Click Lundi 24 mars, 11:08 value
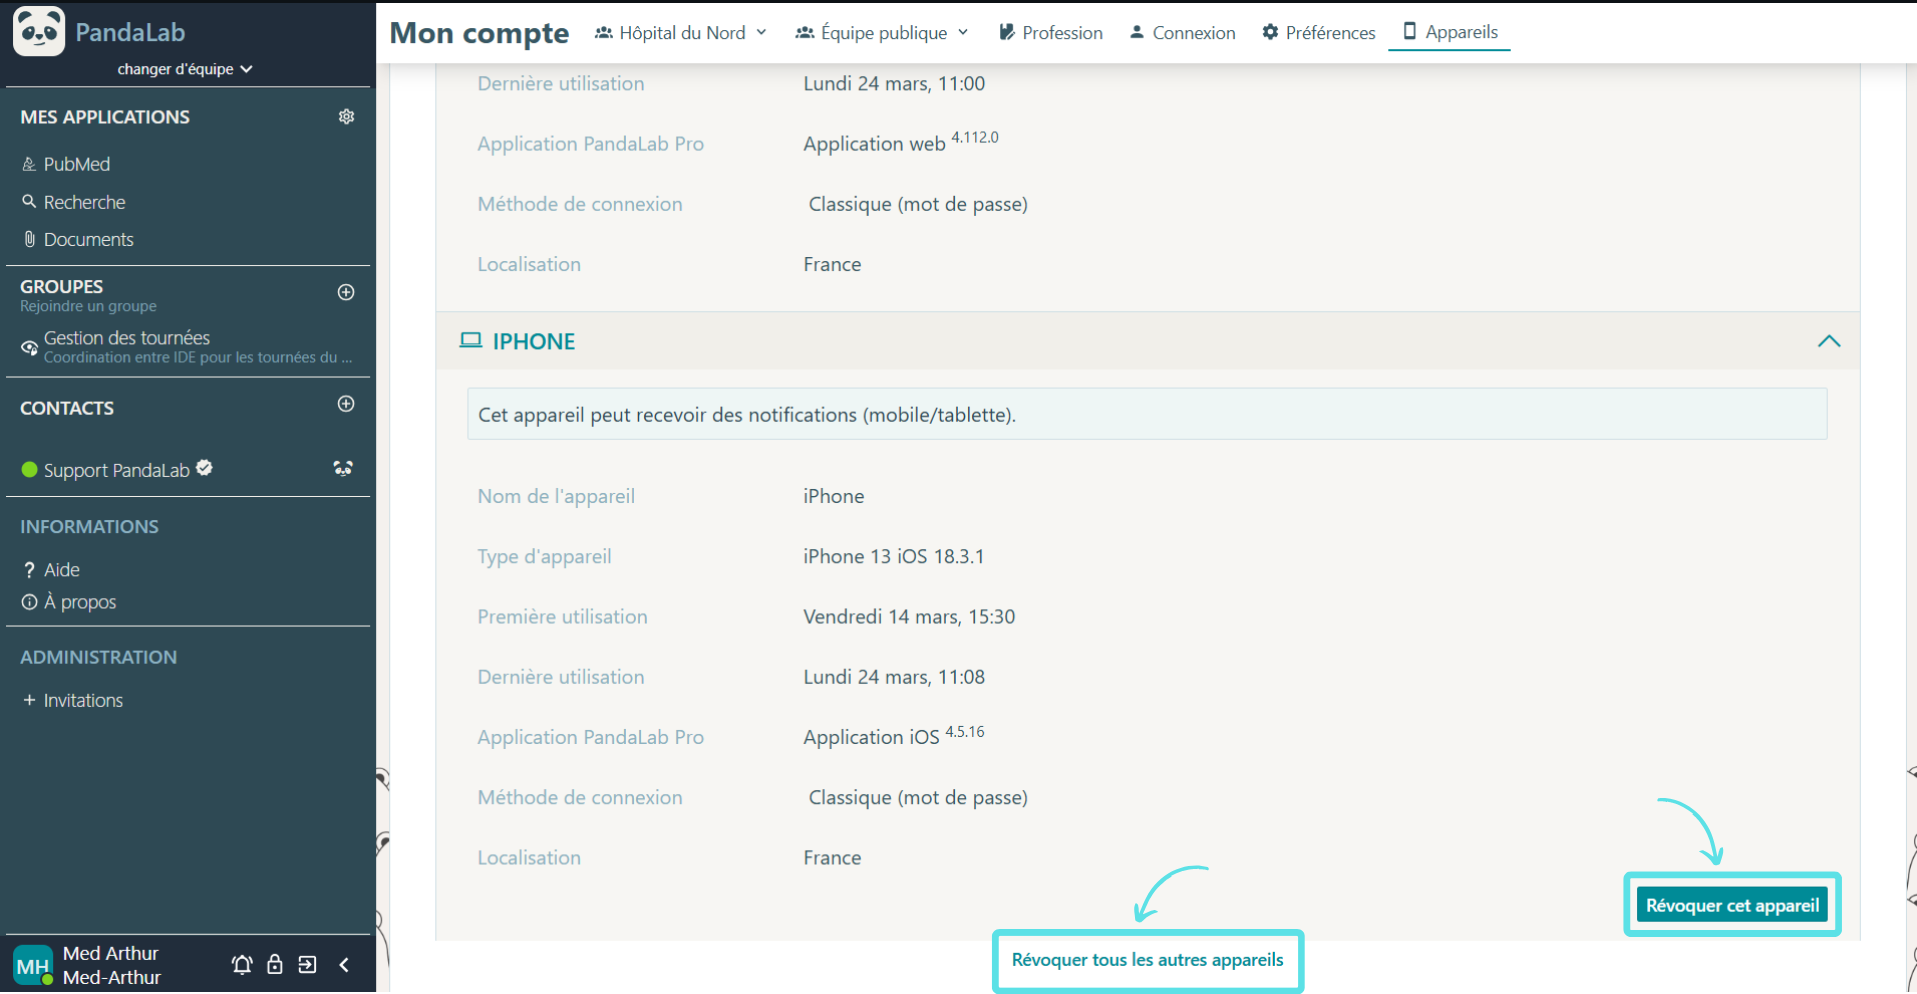This screenshot has height=994, width=1917. (894, 677)
